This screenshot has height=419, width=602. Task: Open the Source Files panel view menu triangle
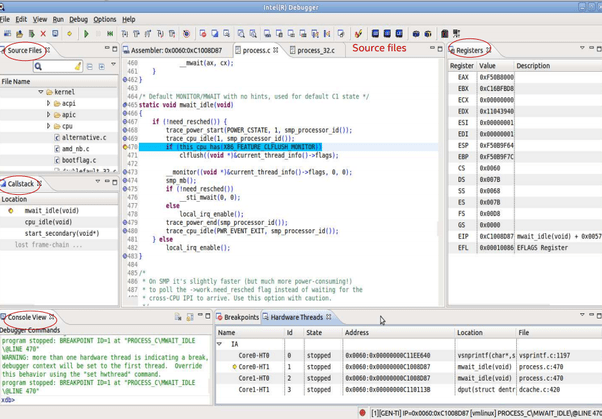[x=113, y=64]
